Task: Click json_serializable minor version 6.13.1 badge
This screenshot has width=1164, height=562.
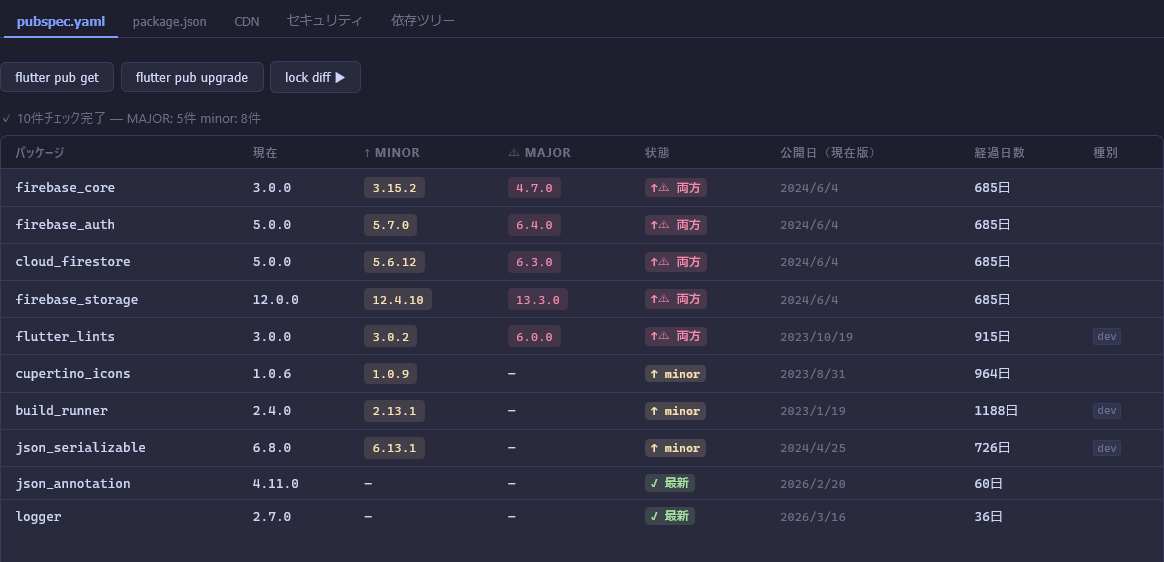Action: coord(394,448)
